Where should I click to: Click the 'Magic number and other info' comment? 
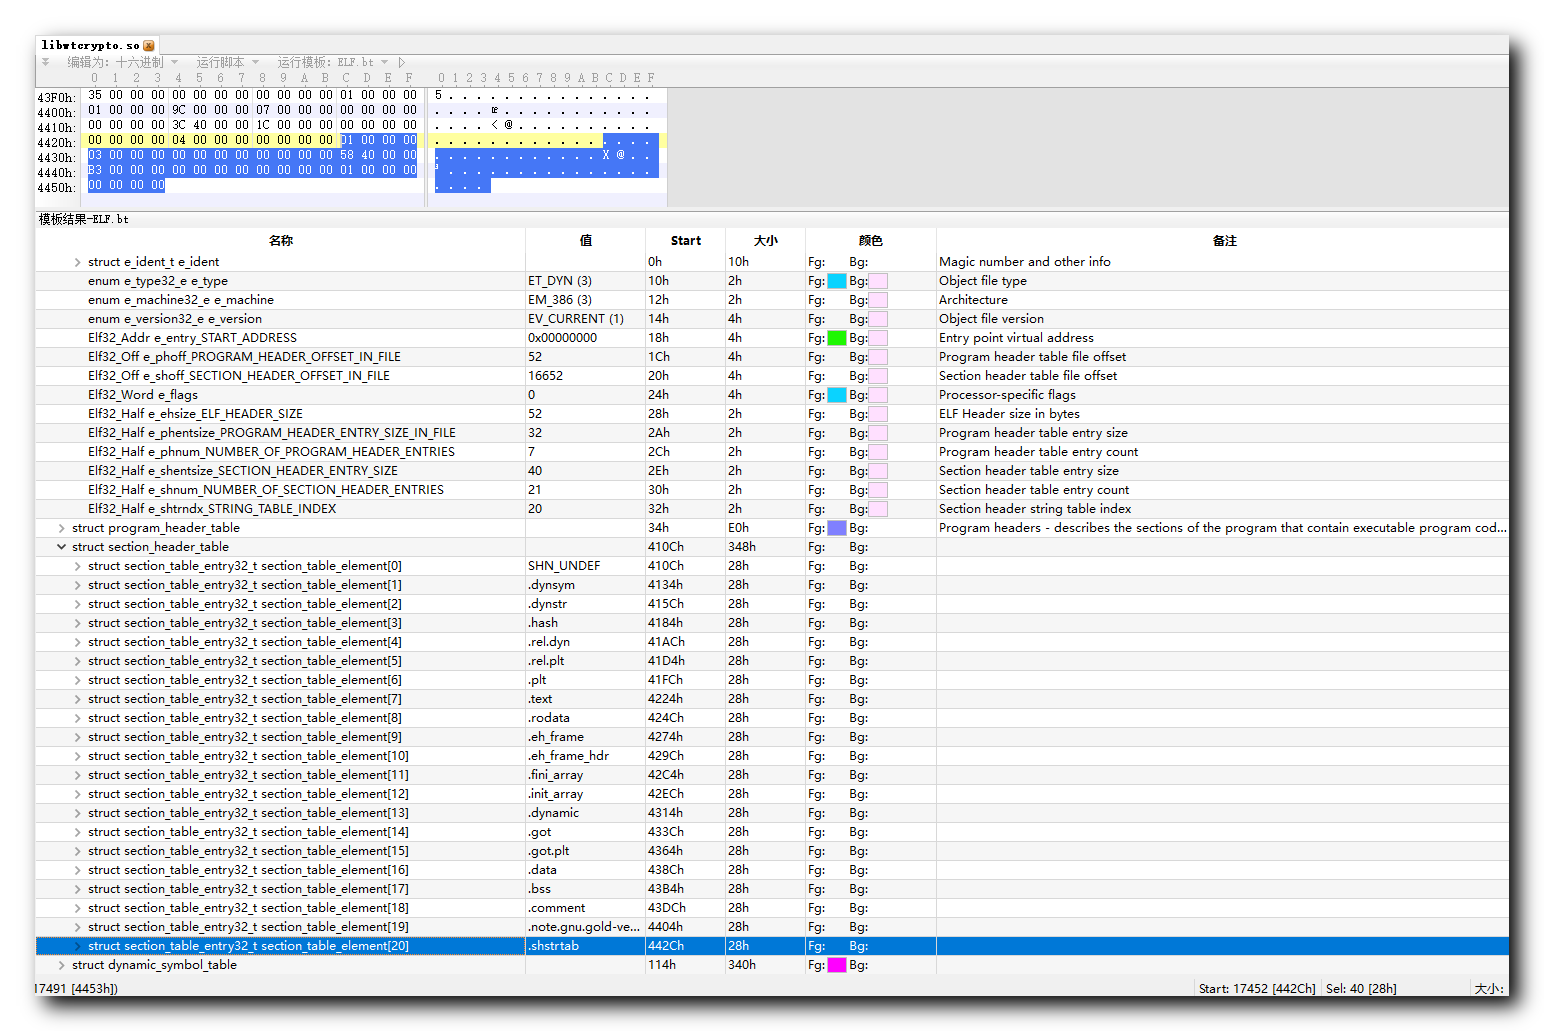1024,262
